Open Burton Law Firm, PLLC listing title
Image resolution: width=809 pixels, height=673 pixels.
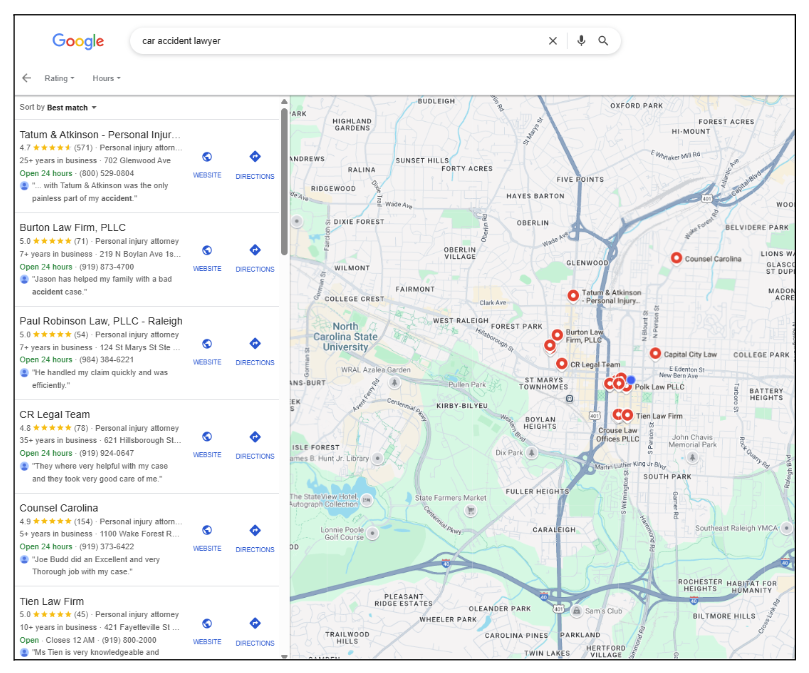pos(72,228)
